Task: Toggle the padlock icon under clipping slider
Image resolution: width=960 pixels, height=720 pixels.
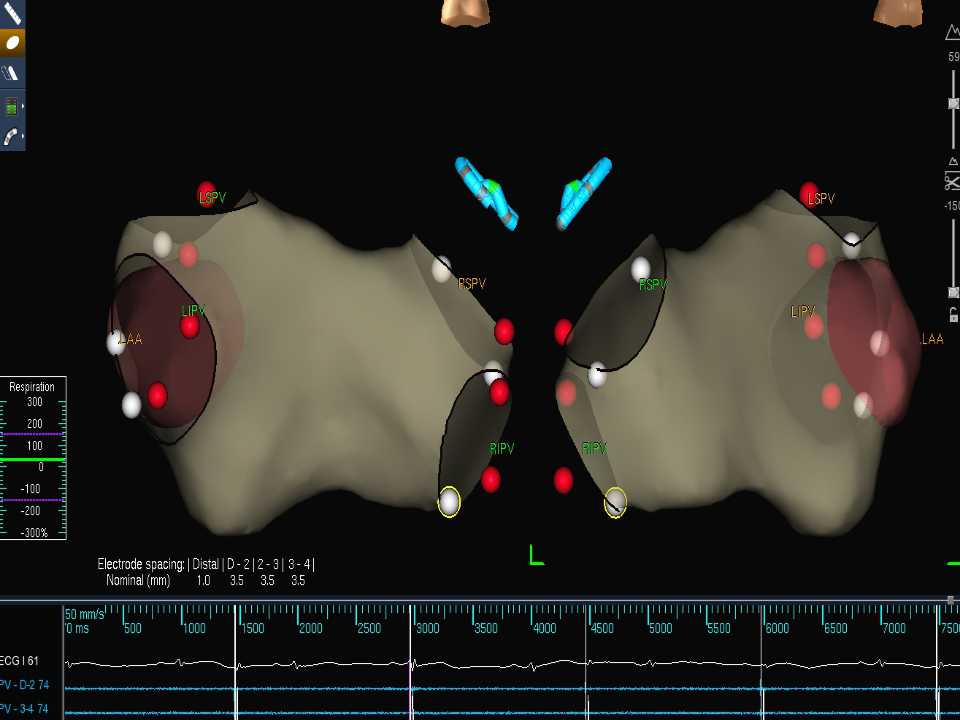Action: [x=953, y=314]
